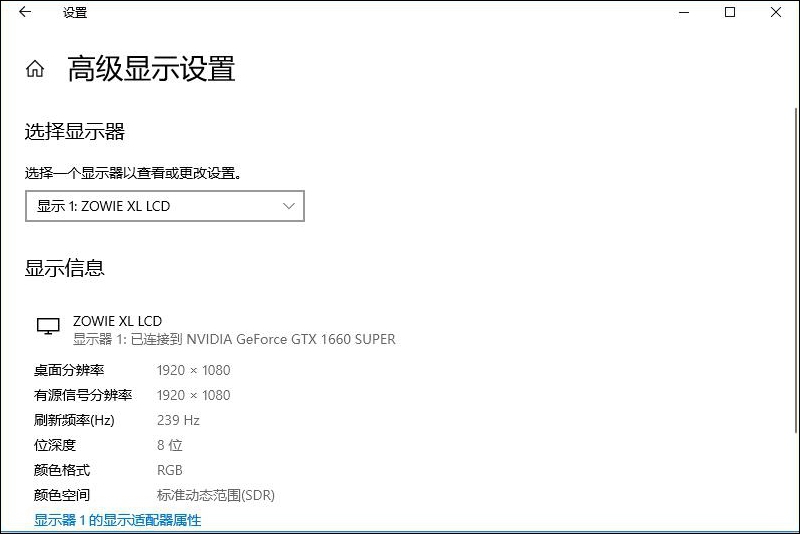Click the 设置 window title text
Viewport: 800px width, 534px height.
click(x=75, y=12)
